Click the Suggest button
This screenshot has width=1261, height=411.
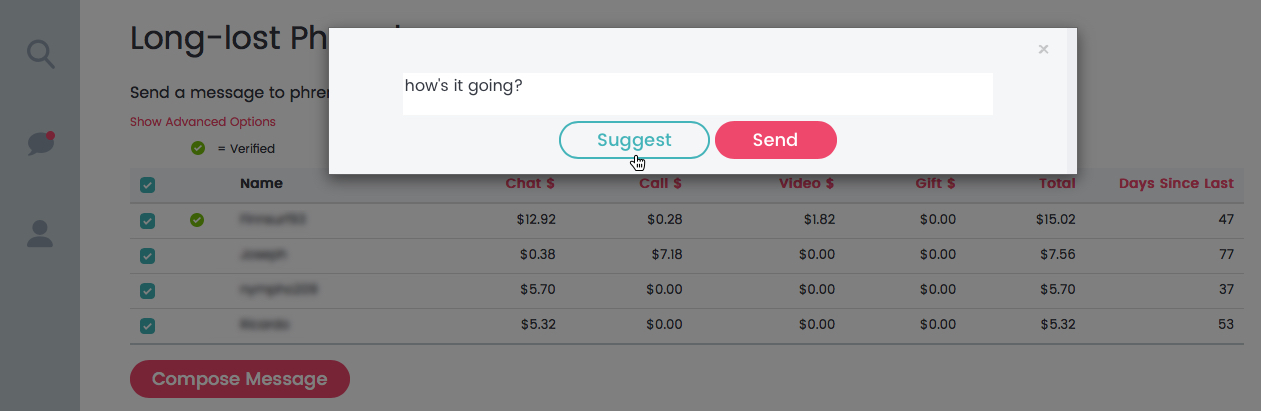[634, 140]
